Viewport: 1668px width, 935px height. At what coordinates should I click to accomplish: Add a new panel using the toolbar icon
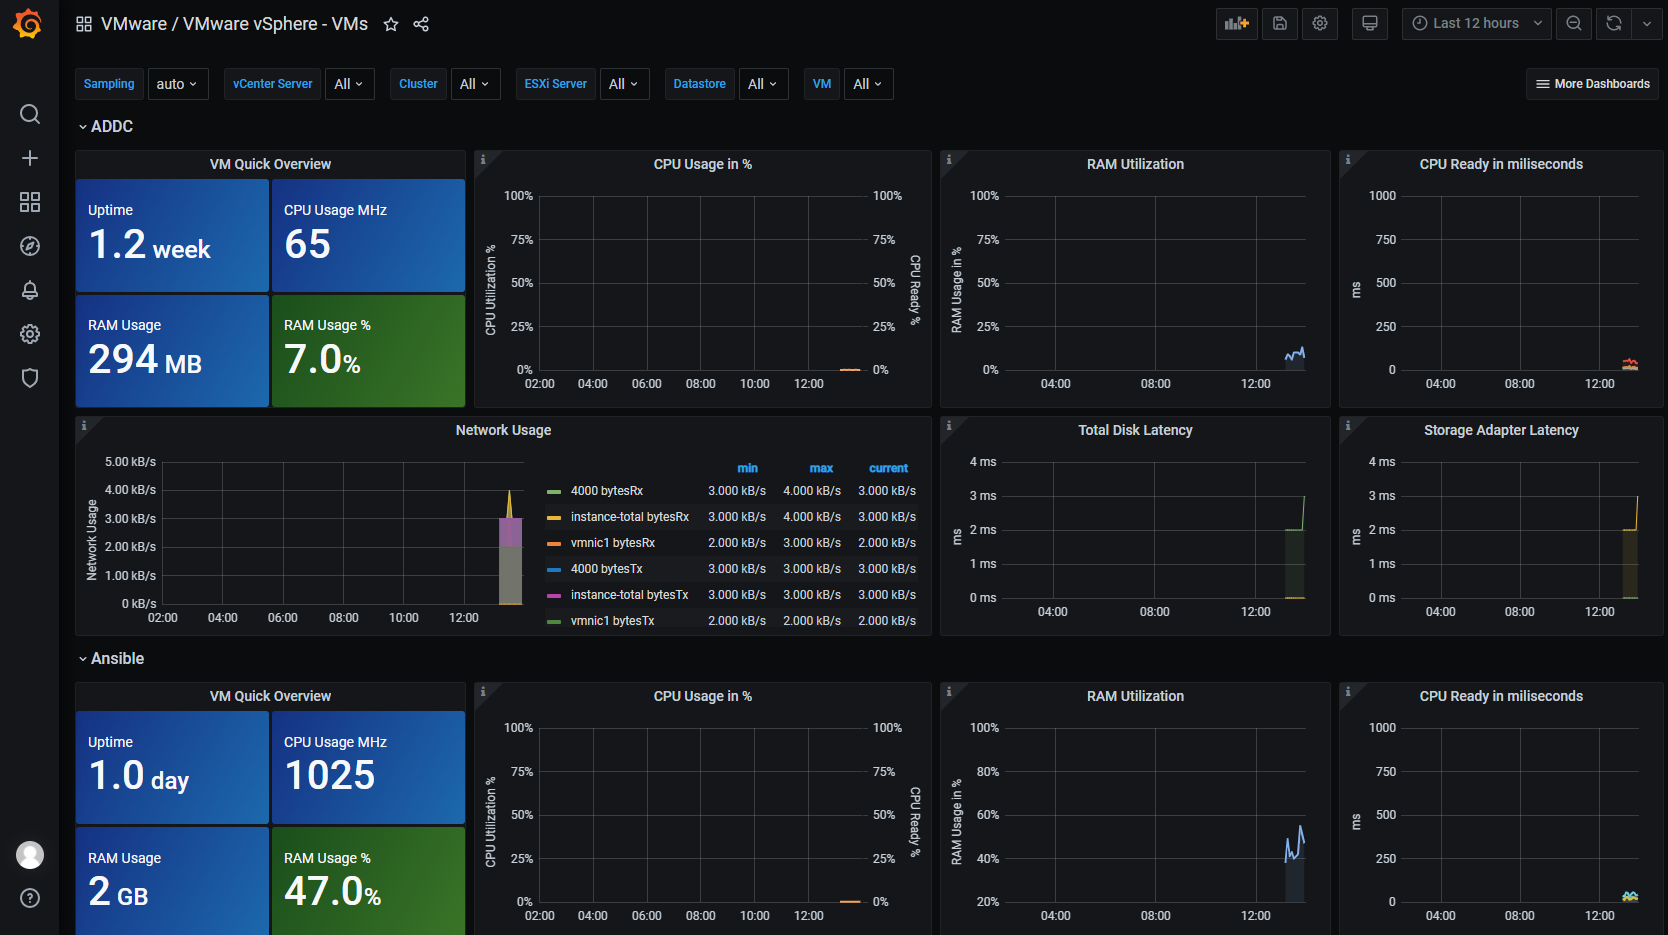[1236, 23]
